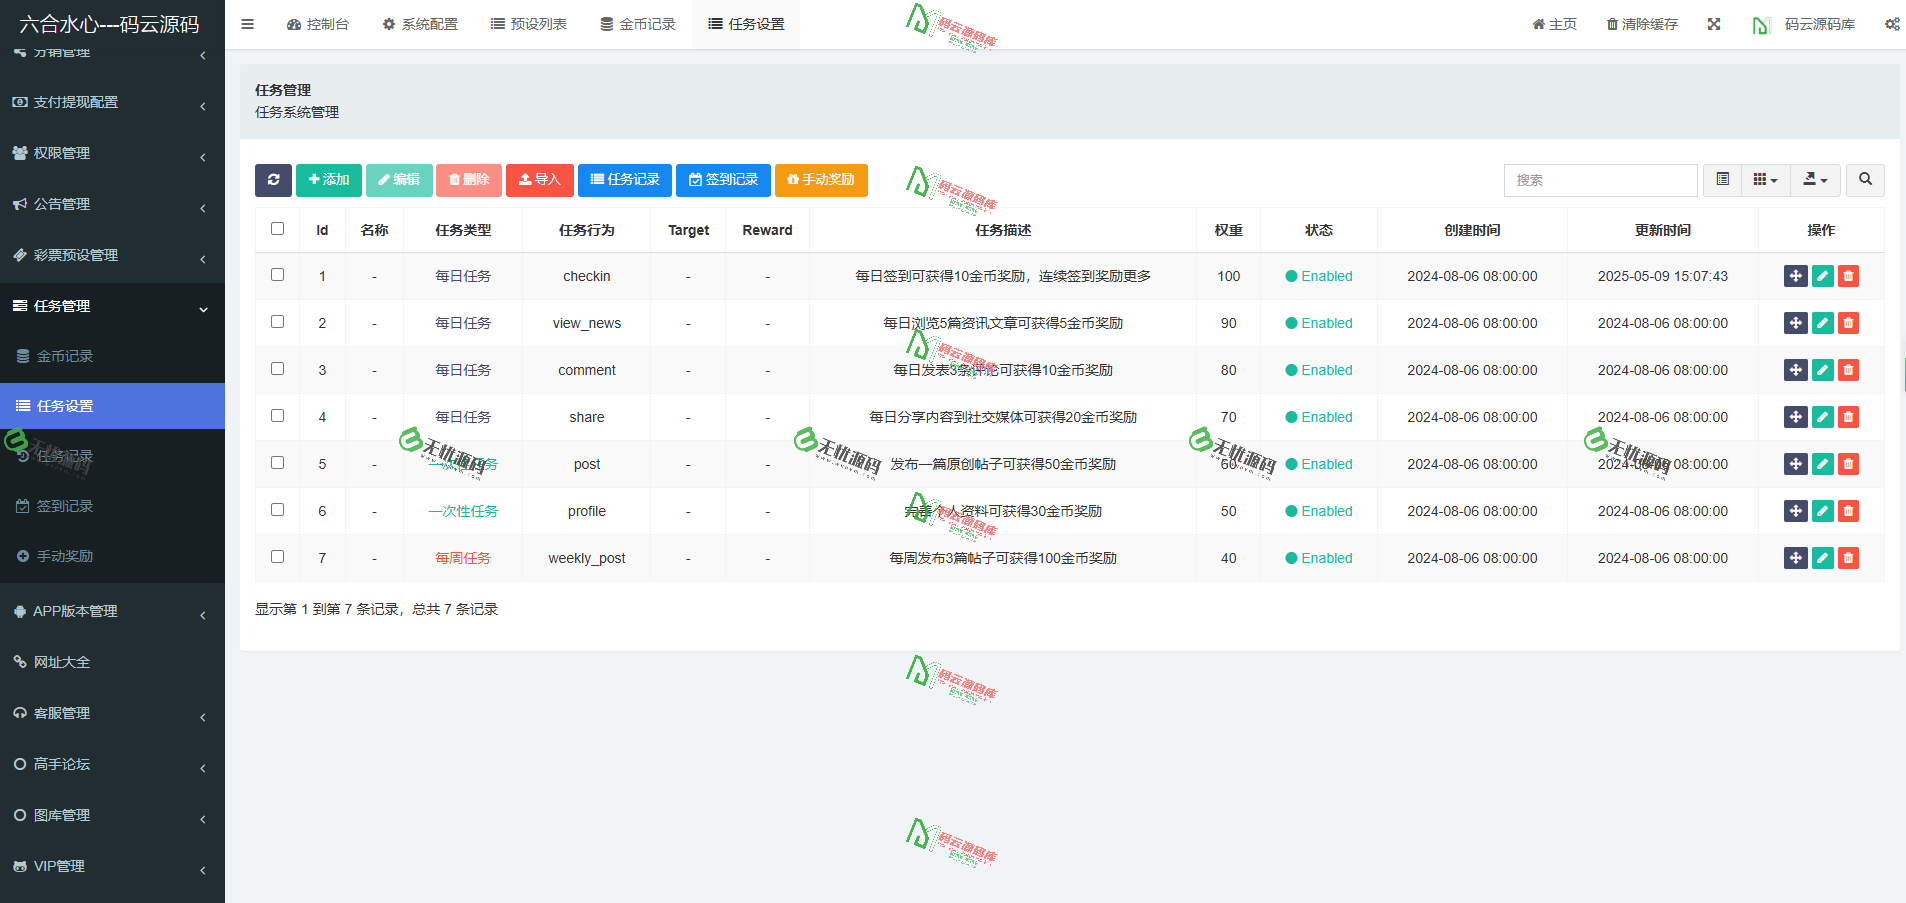
Task: Click the fullscreen icon in the top navbar
Action: 1713,23
